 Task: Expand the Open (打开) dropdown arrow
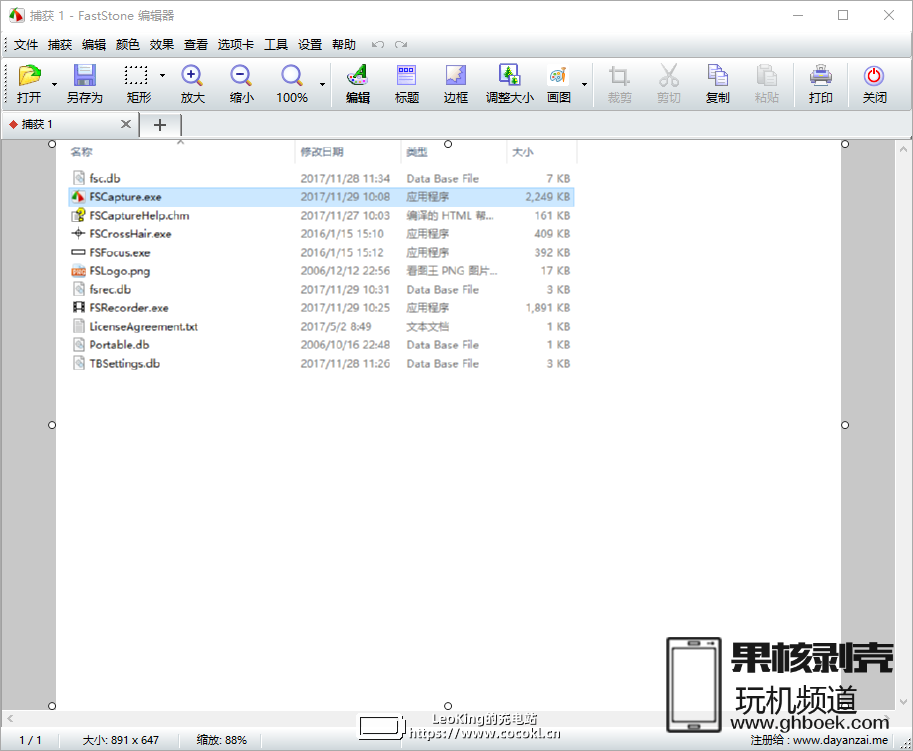[x=54, y=84]
